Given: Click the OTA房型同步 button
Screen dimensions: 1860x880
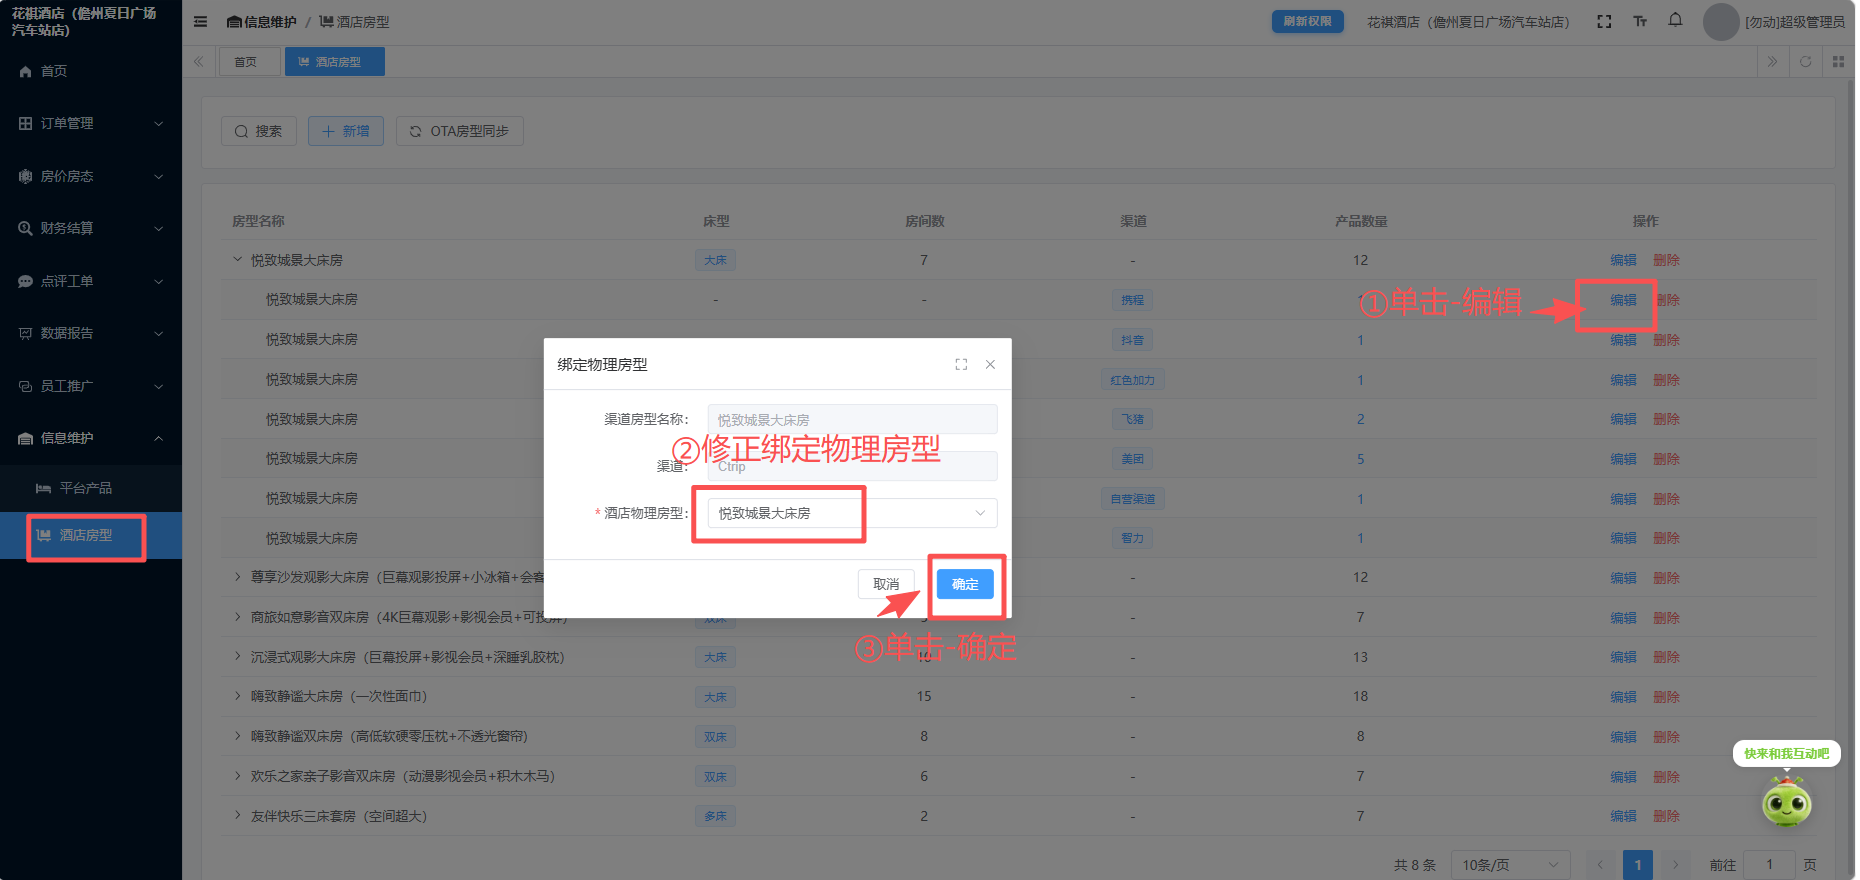Looking at the screenshot, I should [x=460, y=131].
